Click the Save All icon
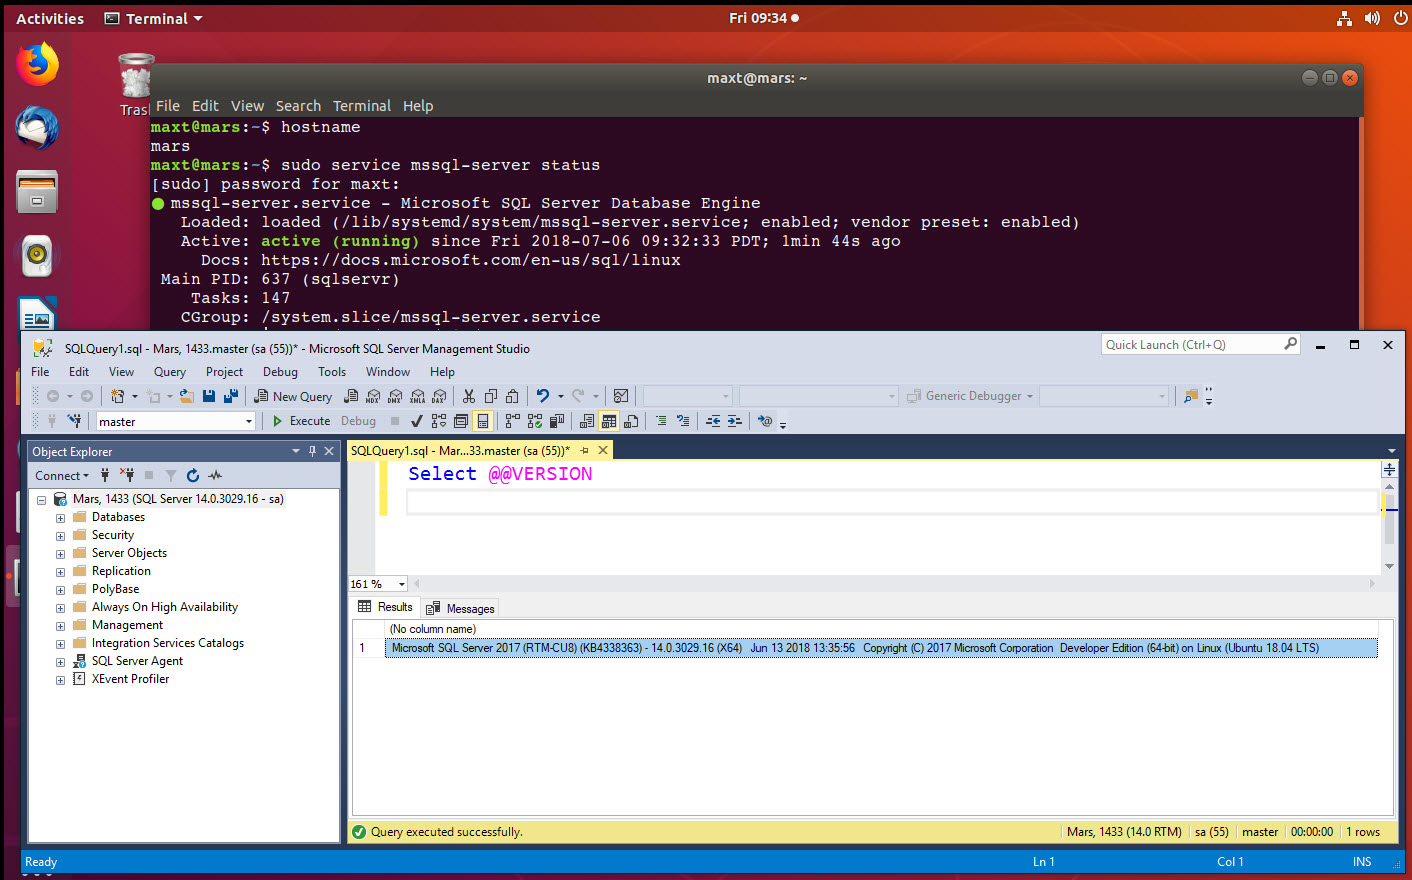The width and height of the screenshot is (1412, 880). click(x=231, y=396)
